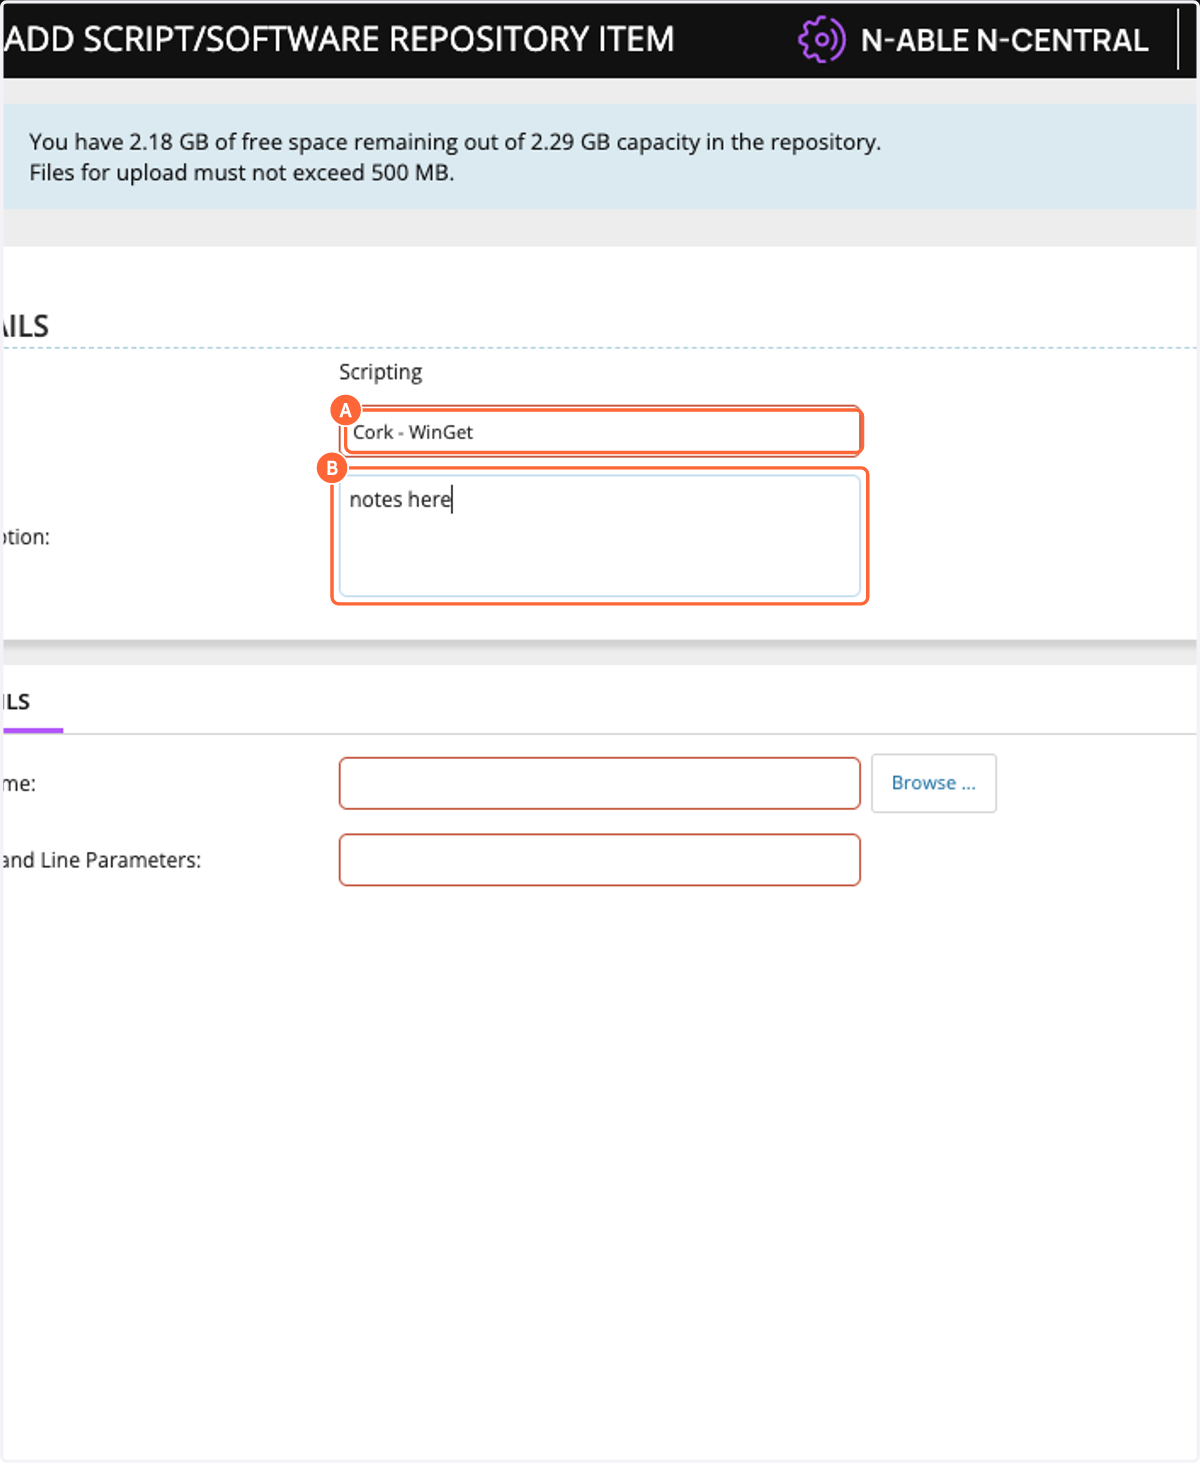Click the N-able gear logo icon
The image size is (1200, 1463).
(x=822, y=40)
